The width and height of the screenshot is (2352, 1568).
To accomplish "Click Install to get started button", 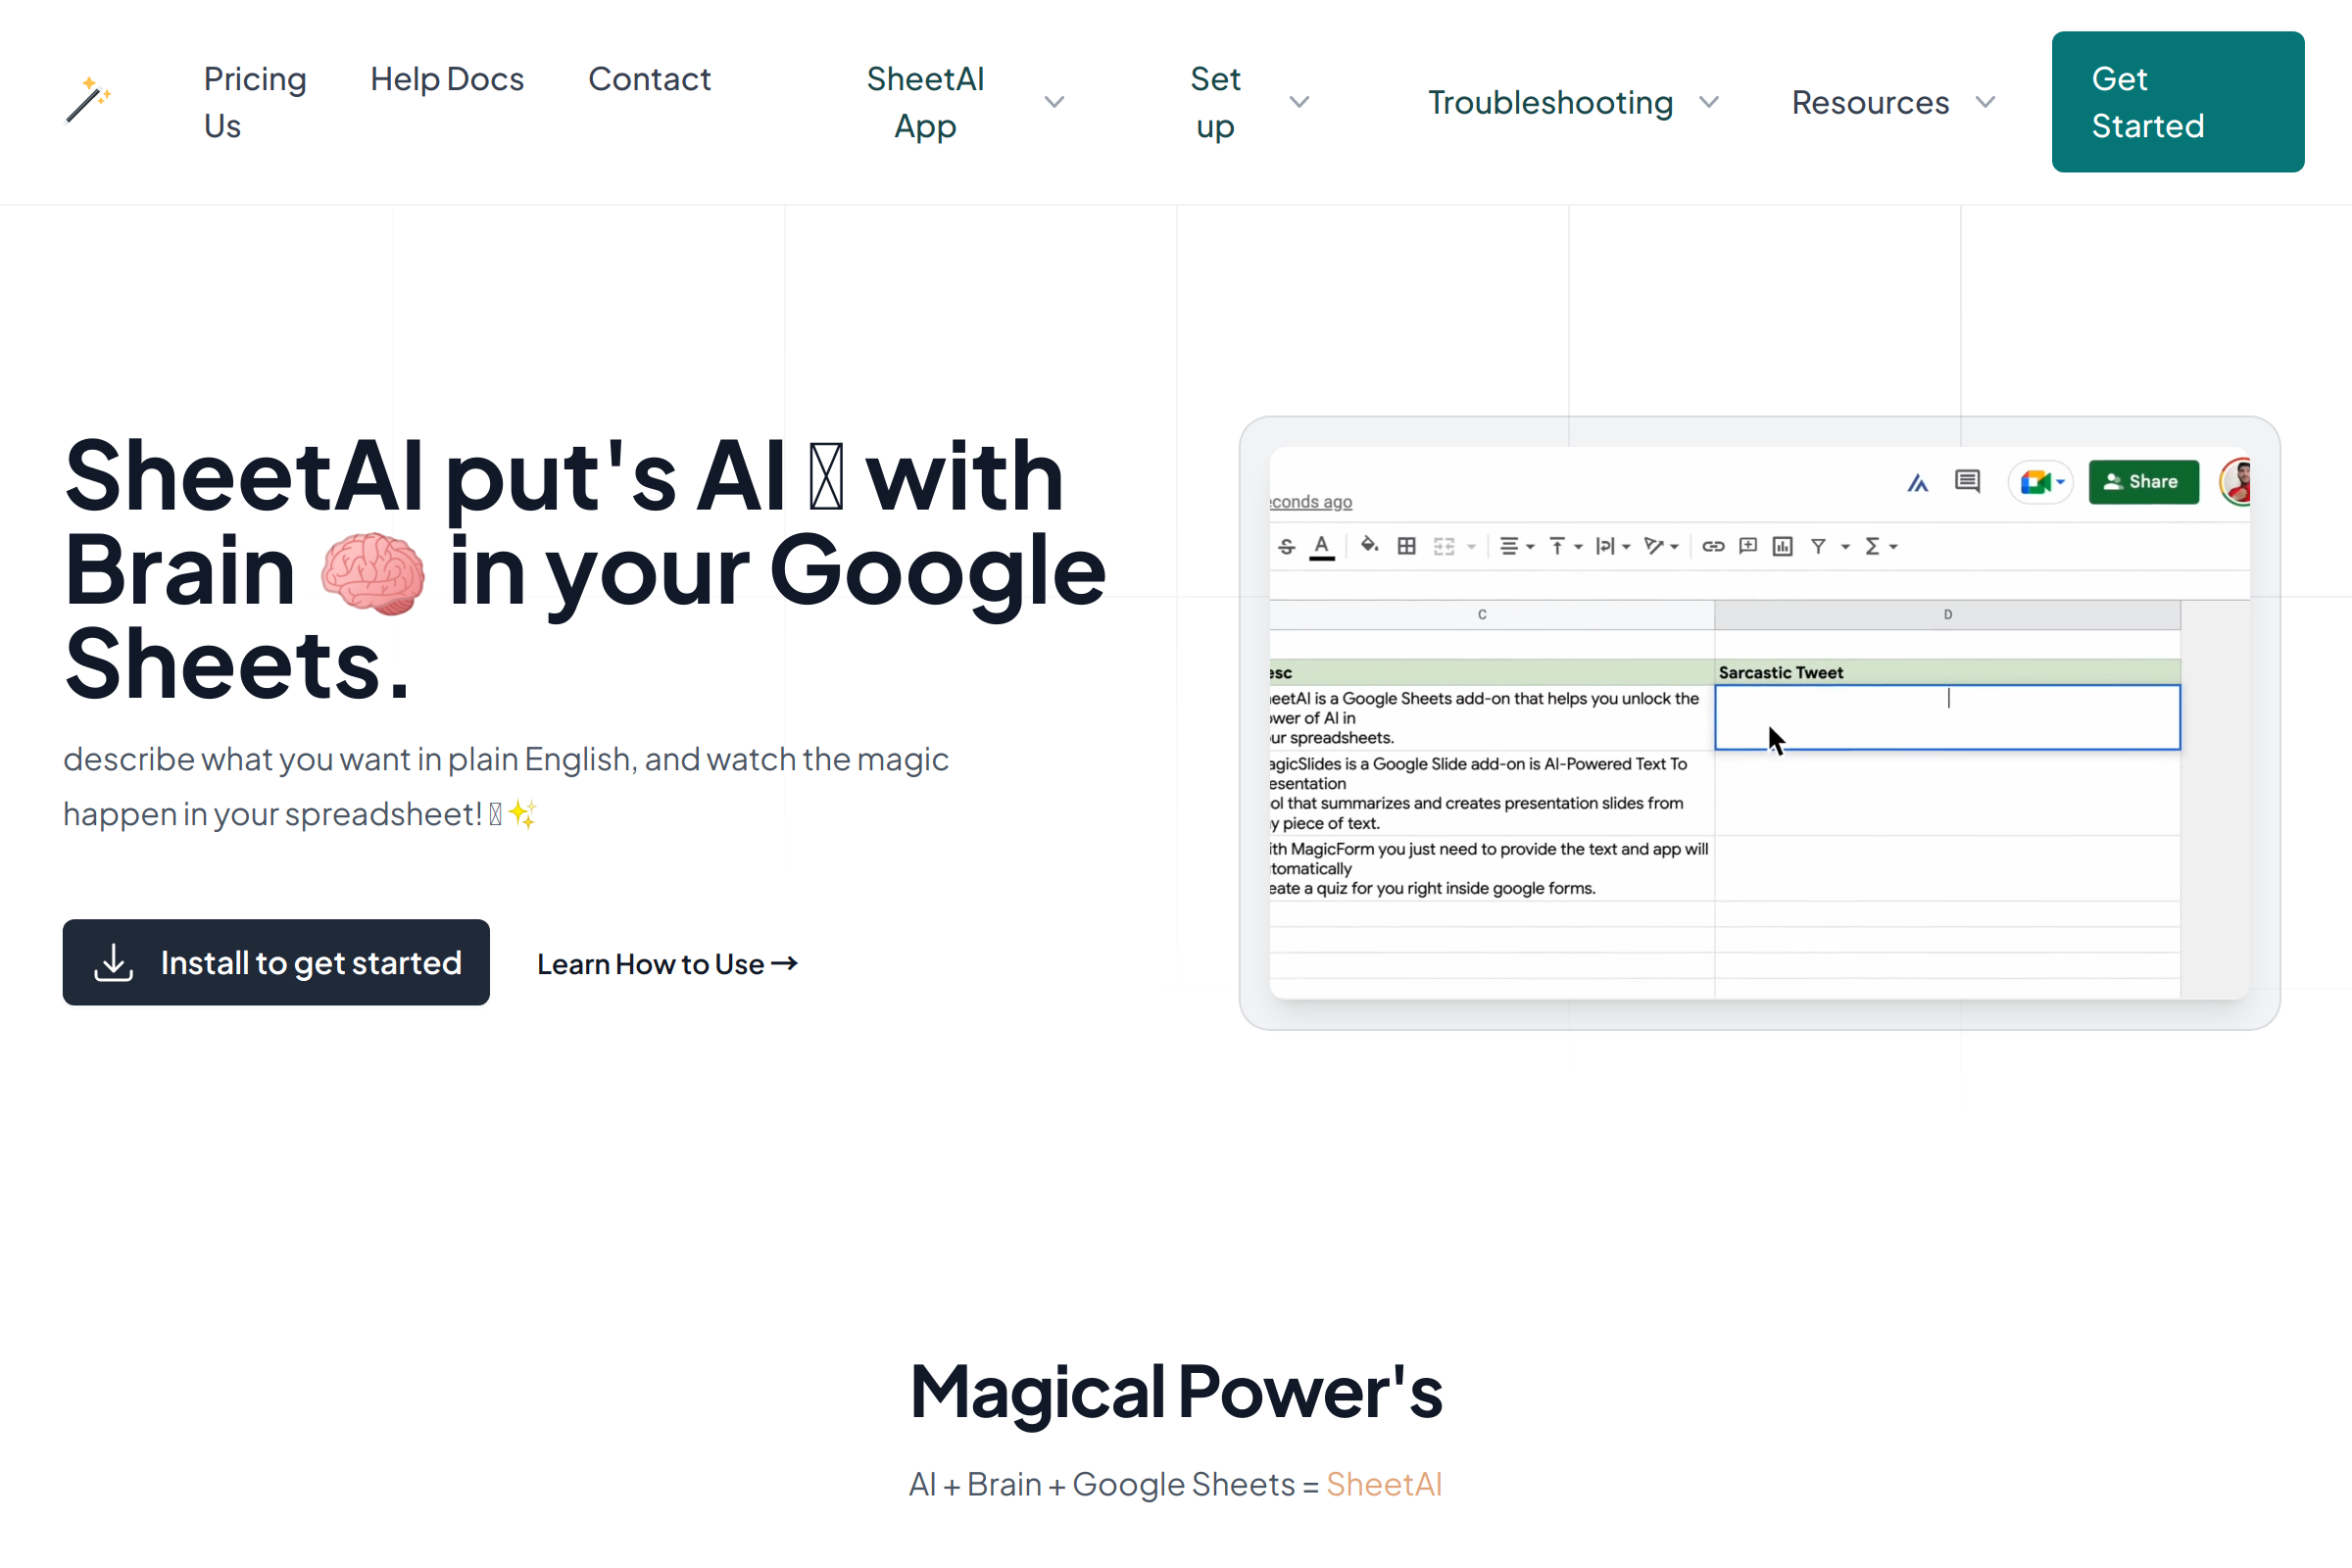I will point(276,962).
